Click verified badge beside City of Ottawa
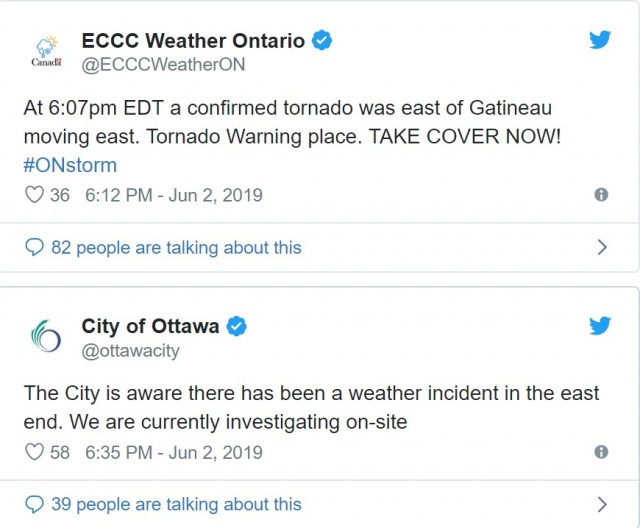The height and width of the screenshot is (528, 640). (x=236, y=326)
